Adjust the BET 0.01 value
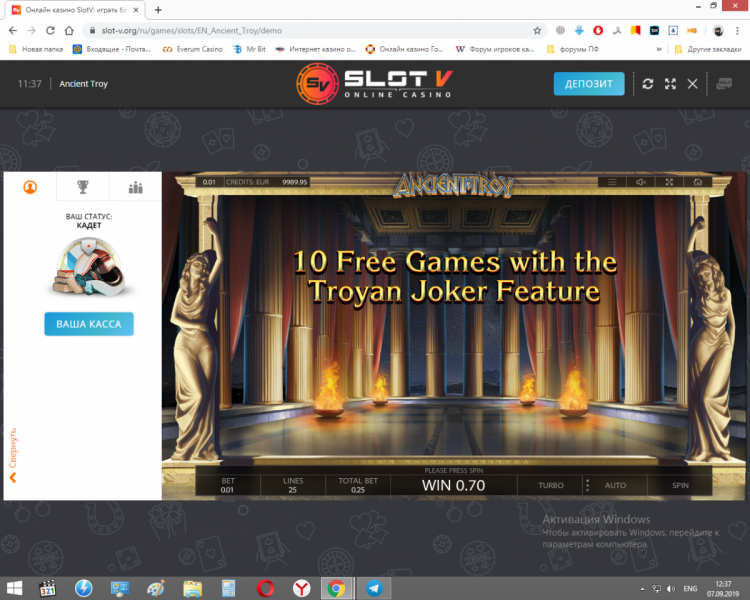The width and height of the screenshot is (750, 600). (228, 485)
